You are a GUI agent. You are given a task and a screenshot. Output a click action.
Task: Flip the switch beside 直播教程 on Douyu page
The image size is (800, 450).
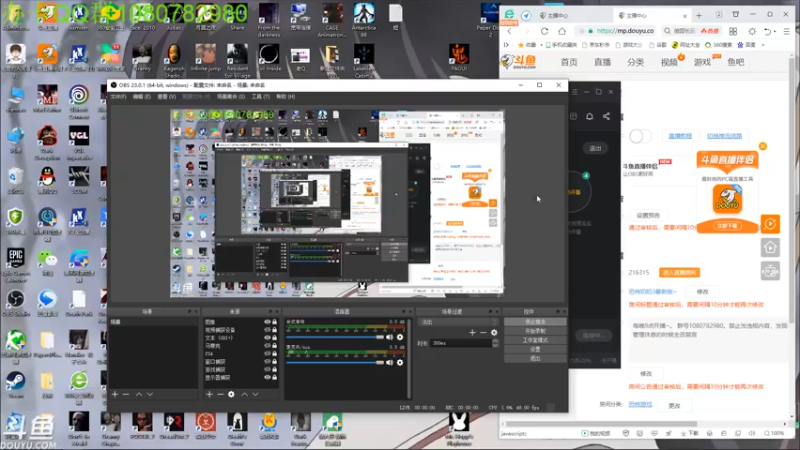click(x=640, y=136)
